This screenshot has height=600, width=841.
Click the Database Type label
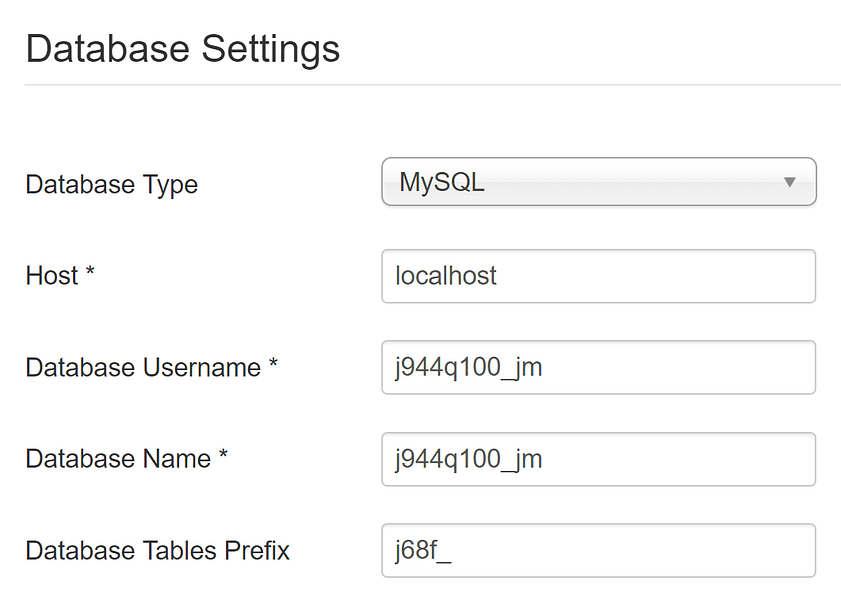tap(110, 184)
